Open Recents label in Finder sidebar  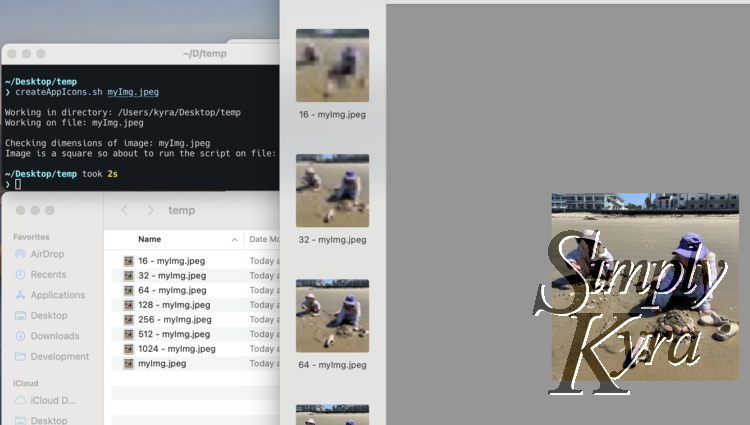(48, 274)
